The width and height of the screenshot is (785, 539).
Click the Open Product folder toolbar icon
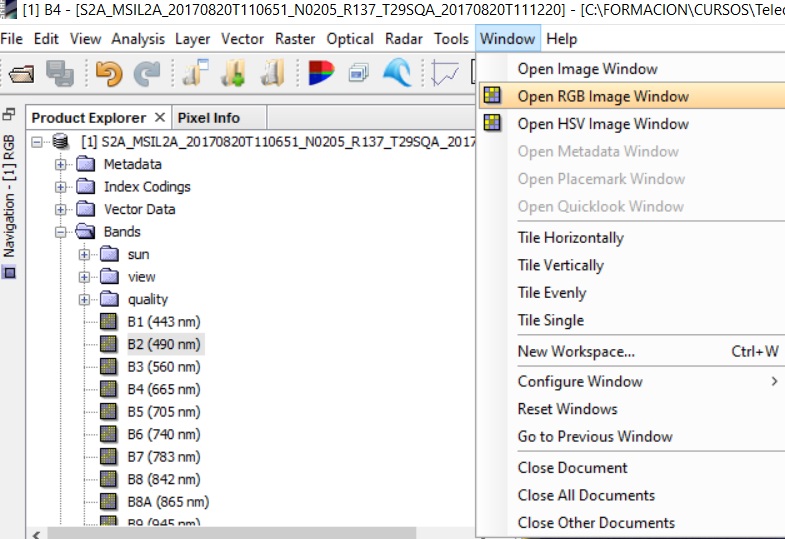coord(22,74)
